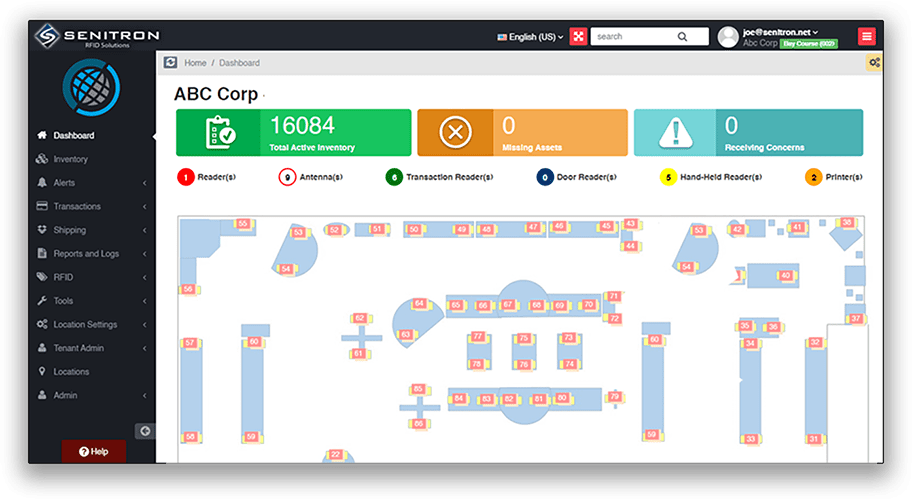Select Locations in the sidebar menu

[x=71, y=372]
